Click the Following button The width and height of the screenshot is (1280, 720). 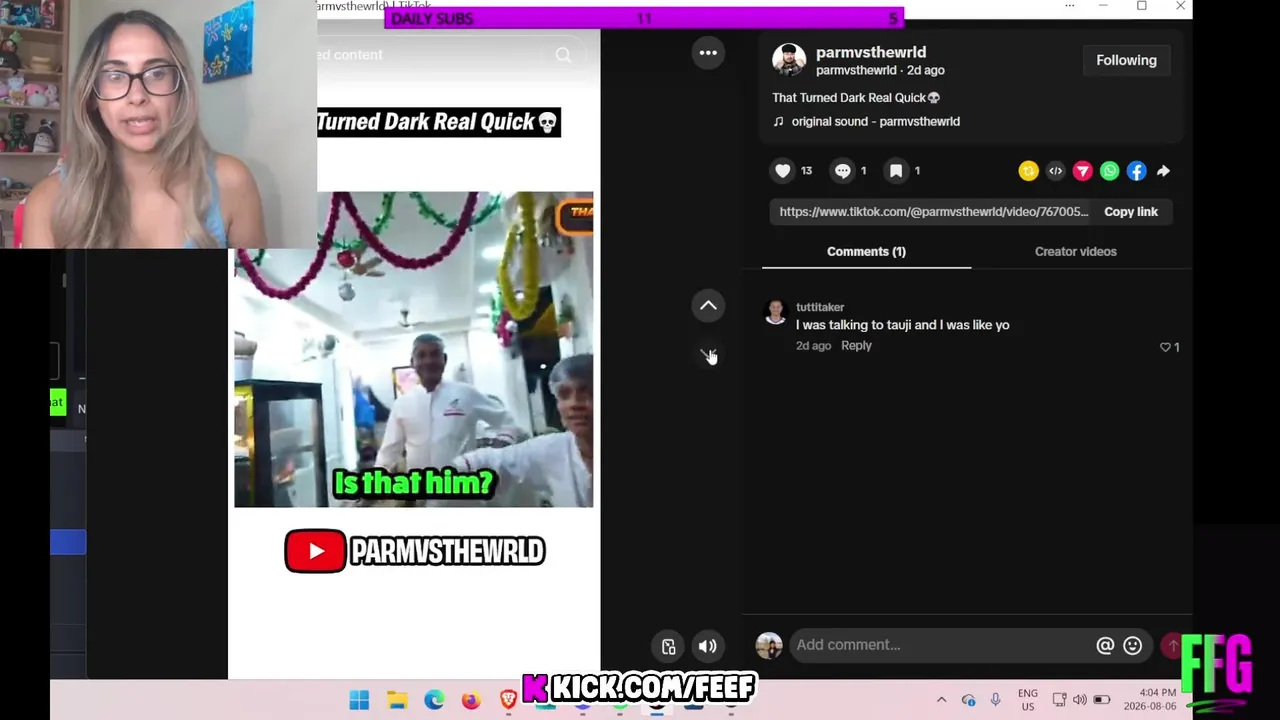1126,60
